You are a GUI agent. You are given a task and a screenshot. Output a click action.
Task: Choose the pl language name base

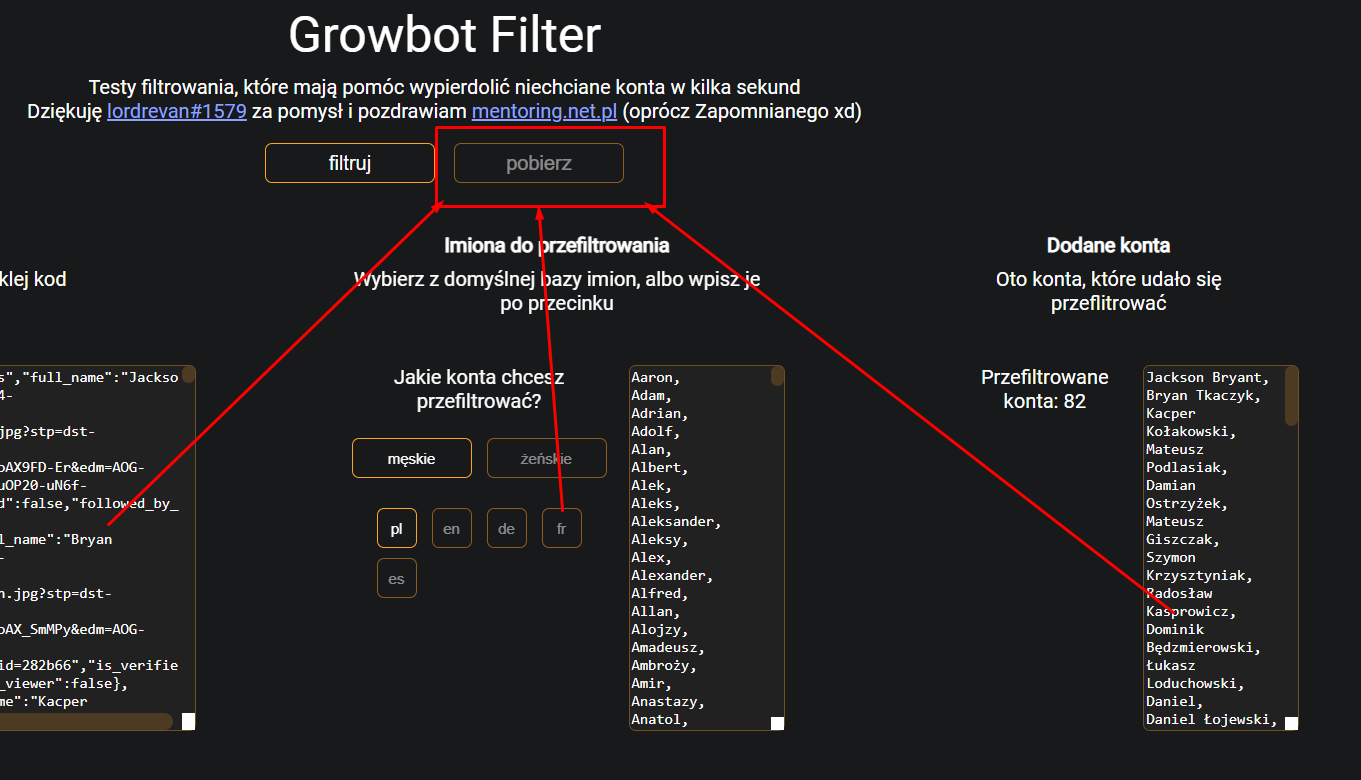click(x=396, y=528)
